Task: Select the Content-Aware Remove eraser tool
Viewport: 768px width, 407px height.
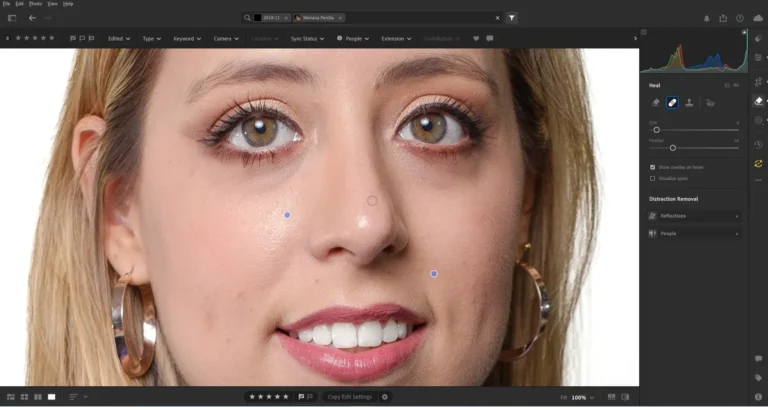Action: pos(656,102)
